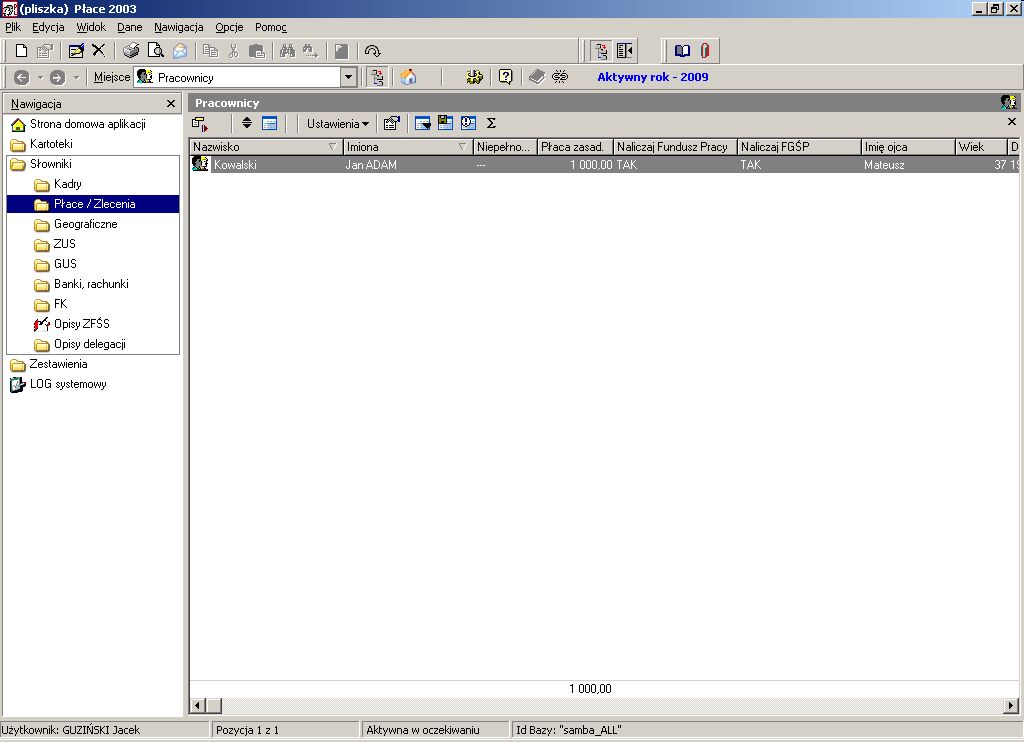Click the Sigma summation icon
The height and width of the screenshot is (742, 1024).
point(492,123)
